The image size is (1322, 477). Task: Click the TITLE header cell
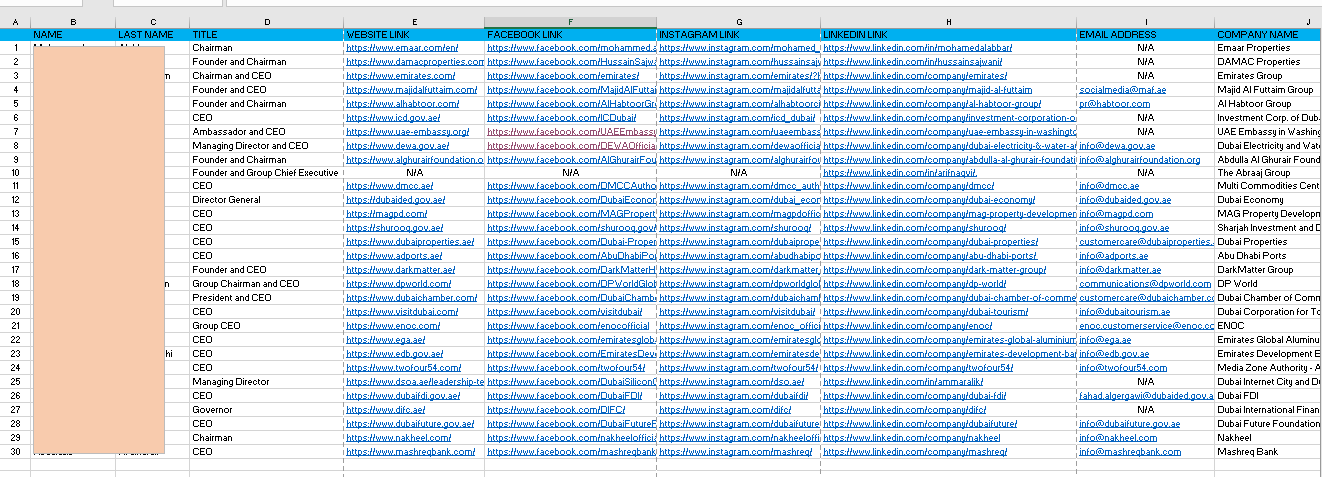267,35
